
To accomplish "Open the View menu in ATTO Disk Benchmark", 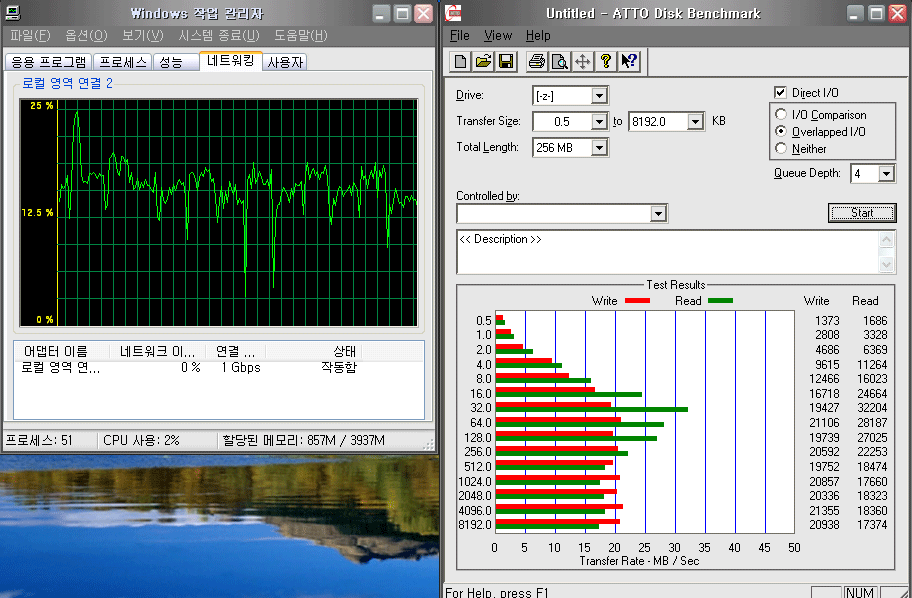I will [x=498, y=35].
